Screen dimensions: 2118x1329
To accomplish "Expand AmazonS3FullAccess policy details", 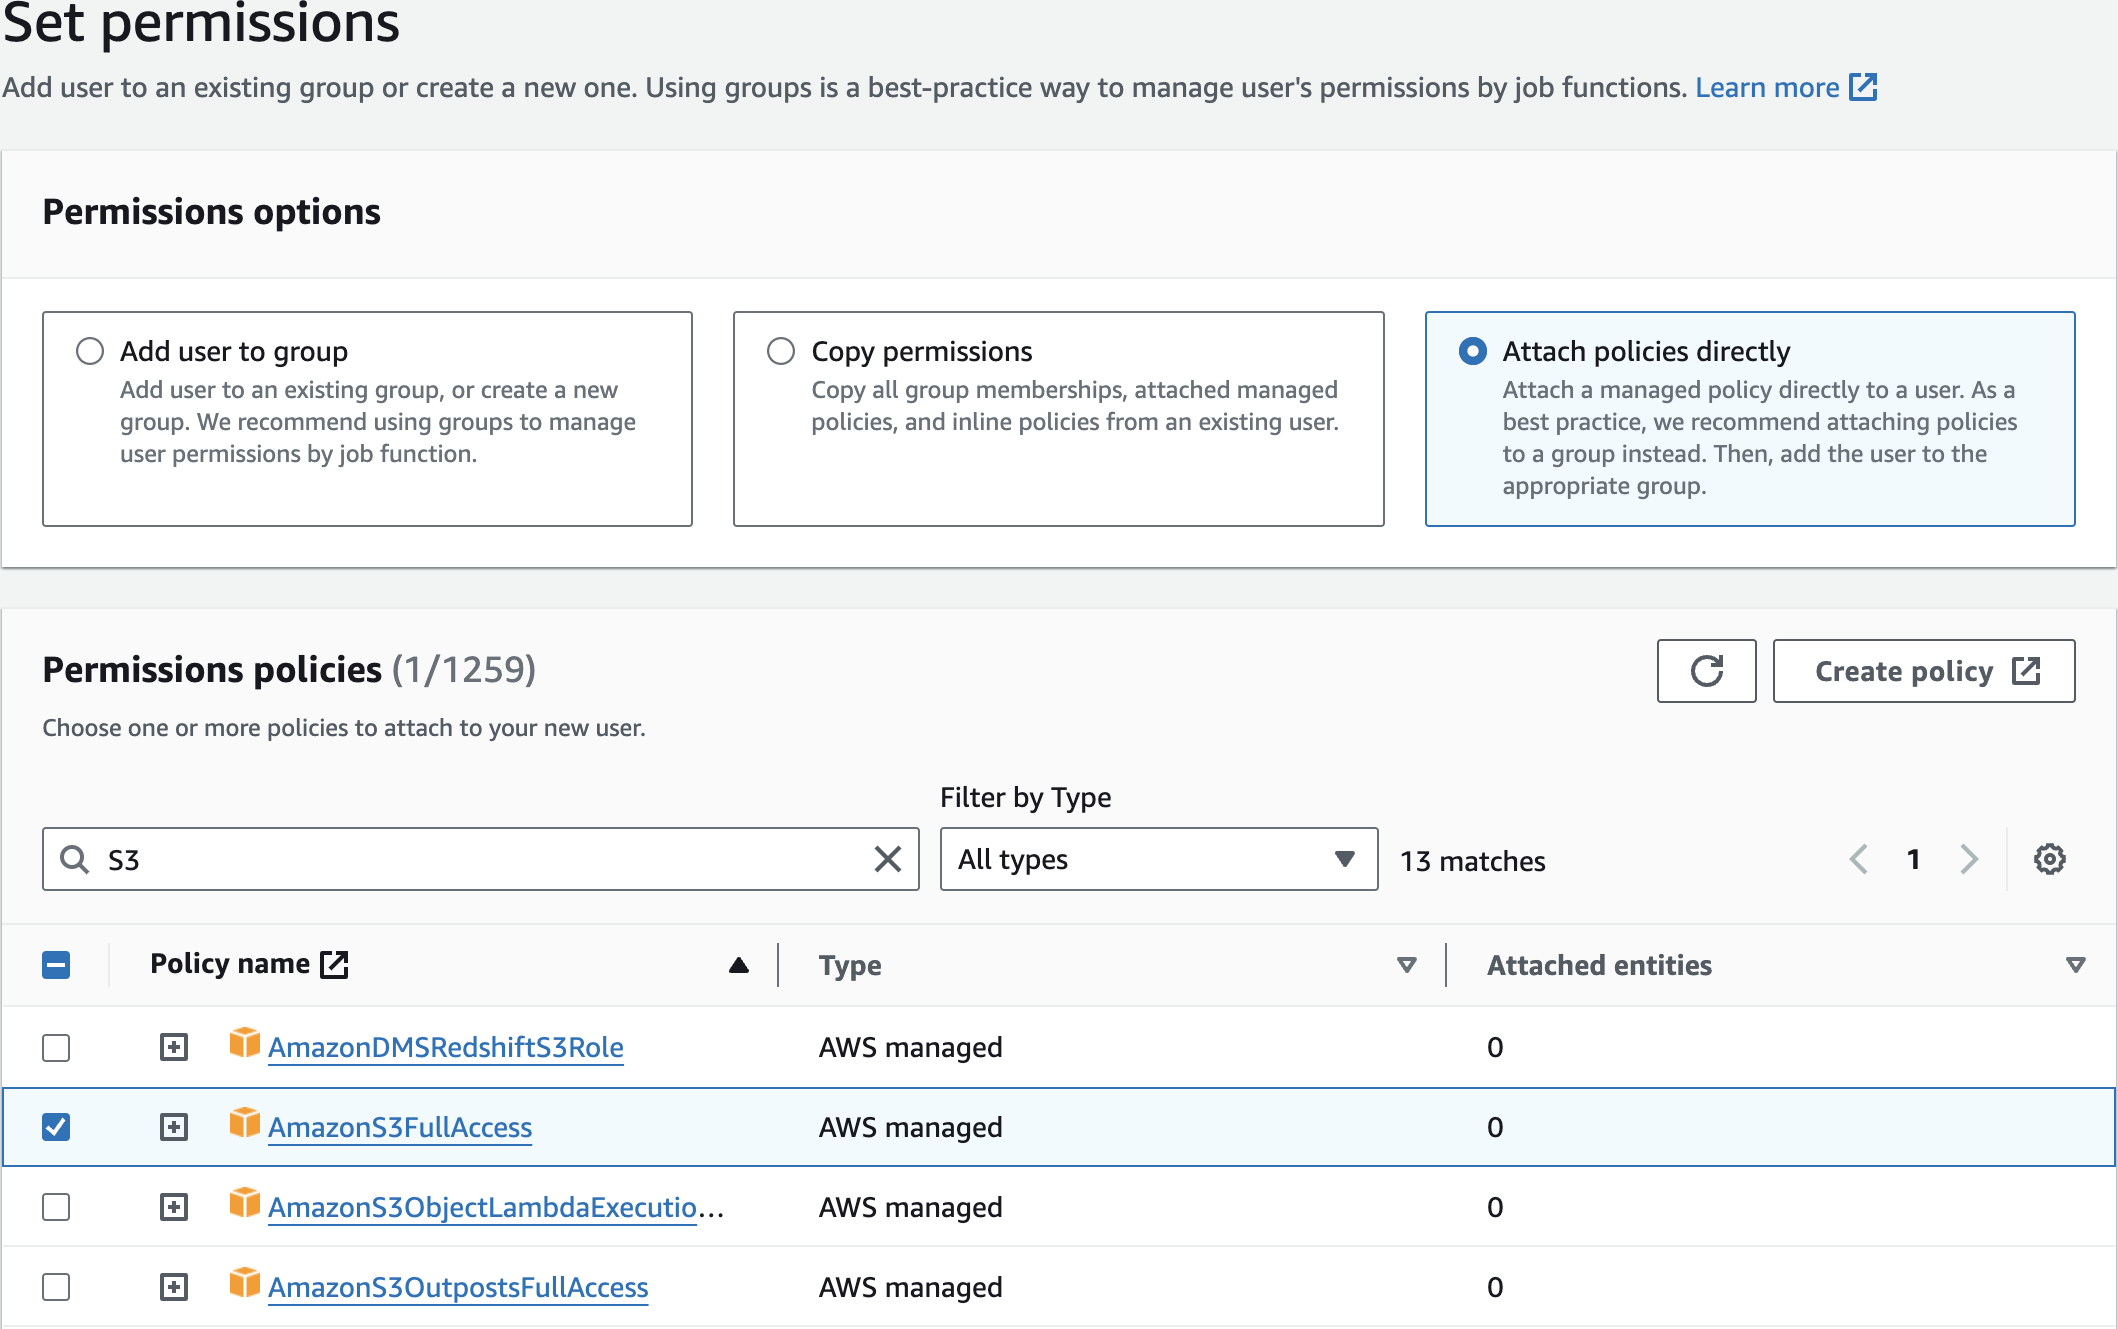I will click(x=174, y=1127).
